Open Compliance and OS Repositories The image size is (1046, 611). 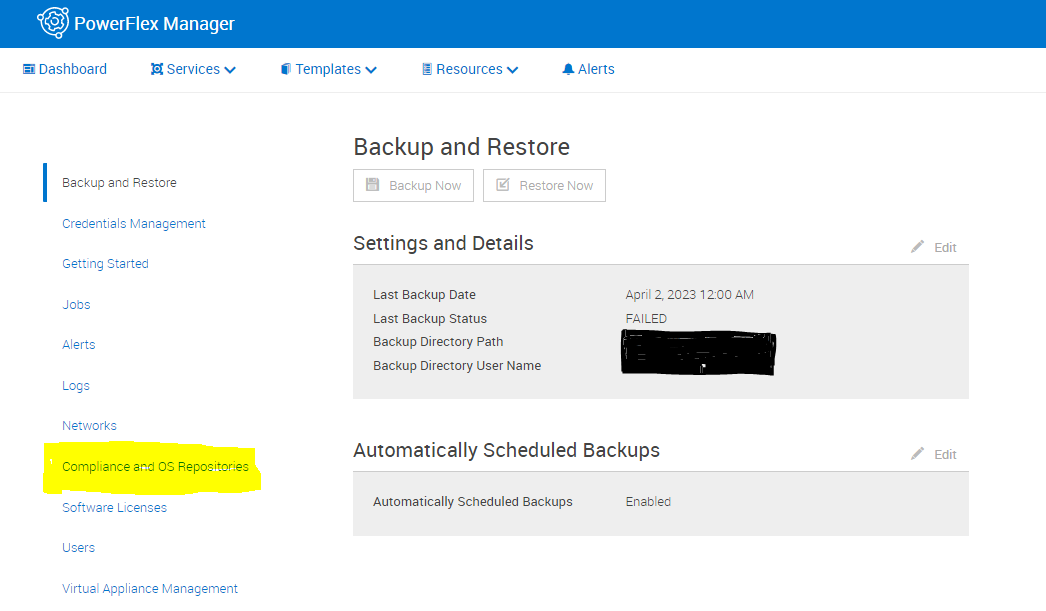point(155,466)
